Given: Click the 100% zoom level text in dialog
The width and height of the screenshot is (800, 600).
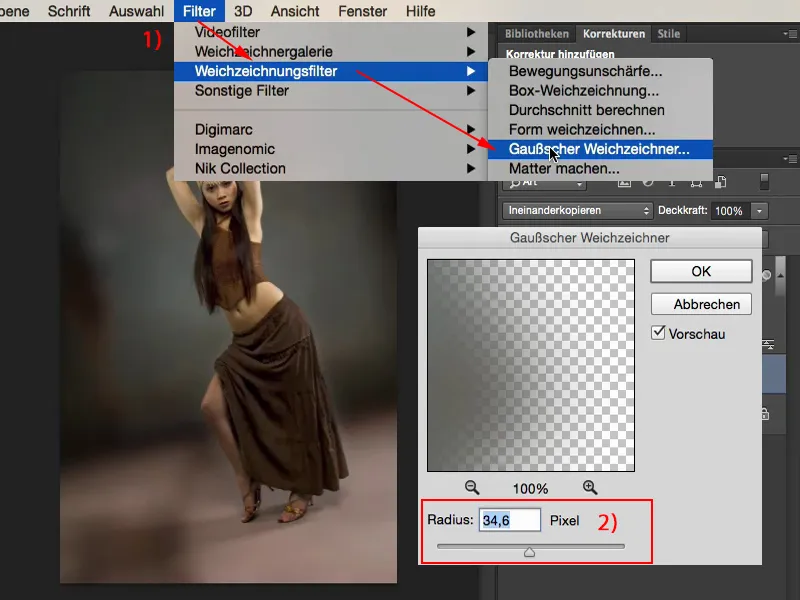Looking at the screenshot, I should coord(531,489).
